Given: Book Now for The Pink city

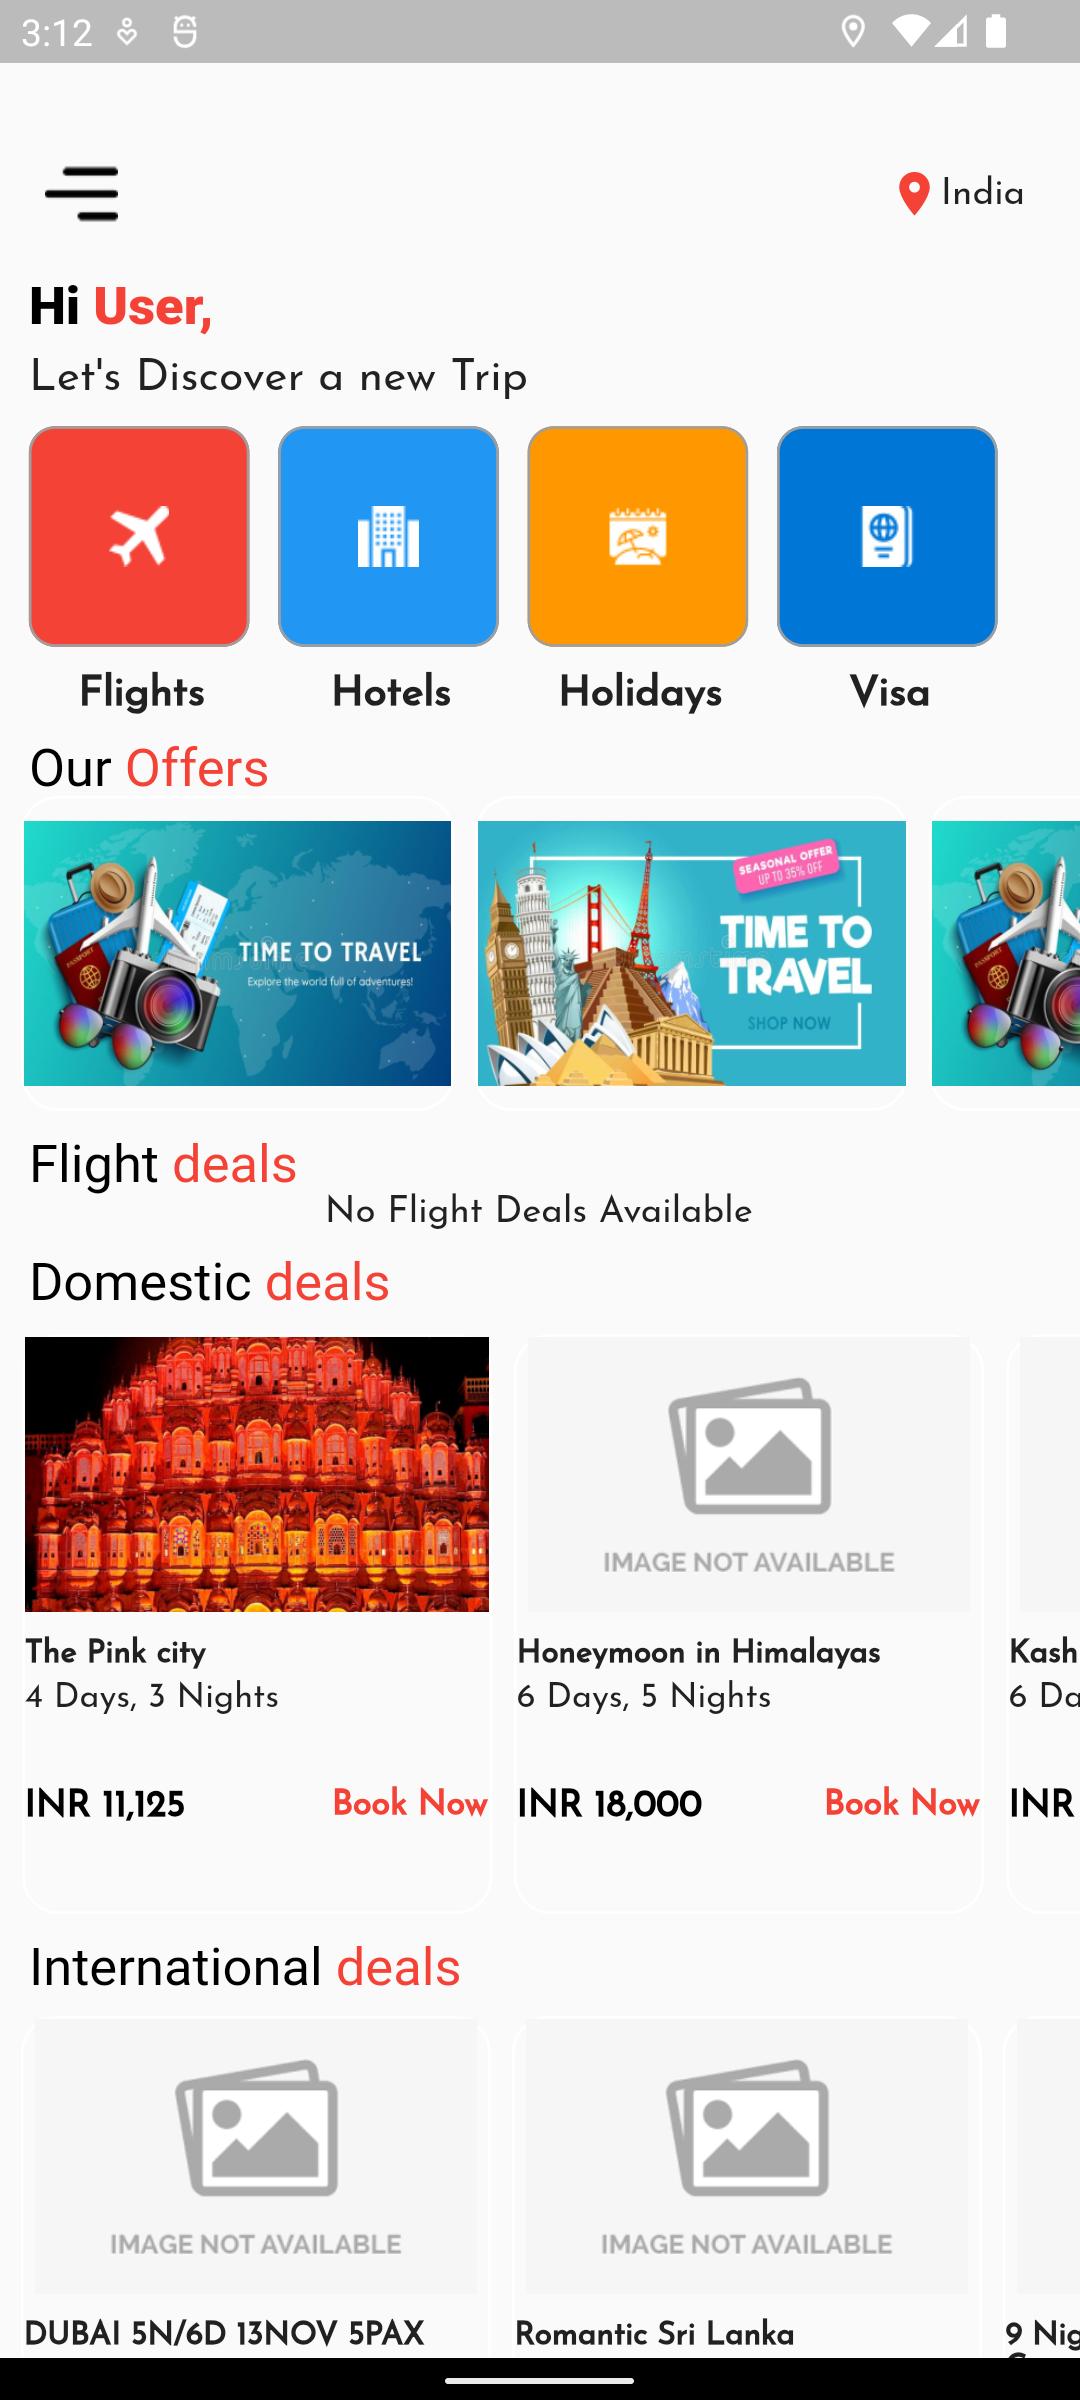Looking at the screenshot, I should [410, 1804].
